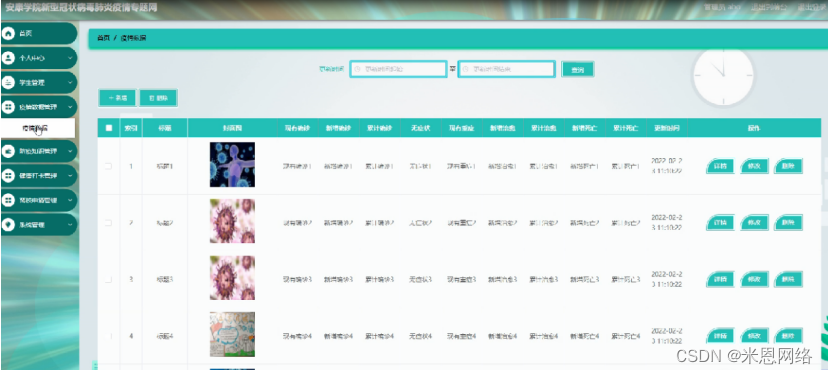Click the analog clock widget
The image size is (828, 374).
pyautogui.click(x=723, y=77)
